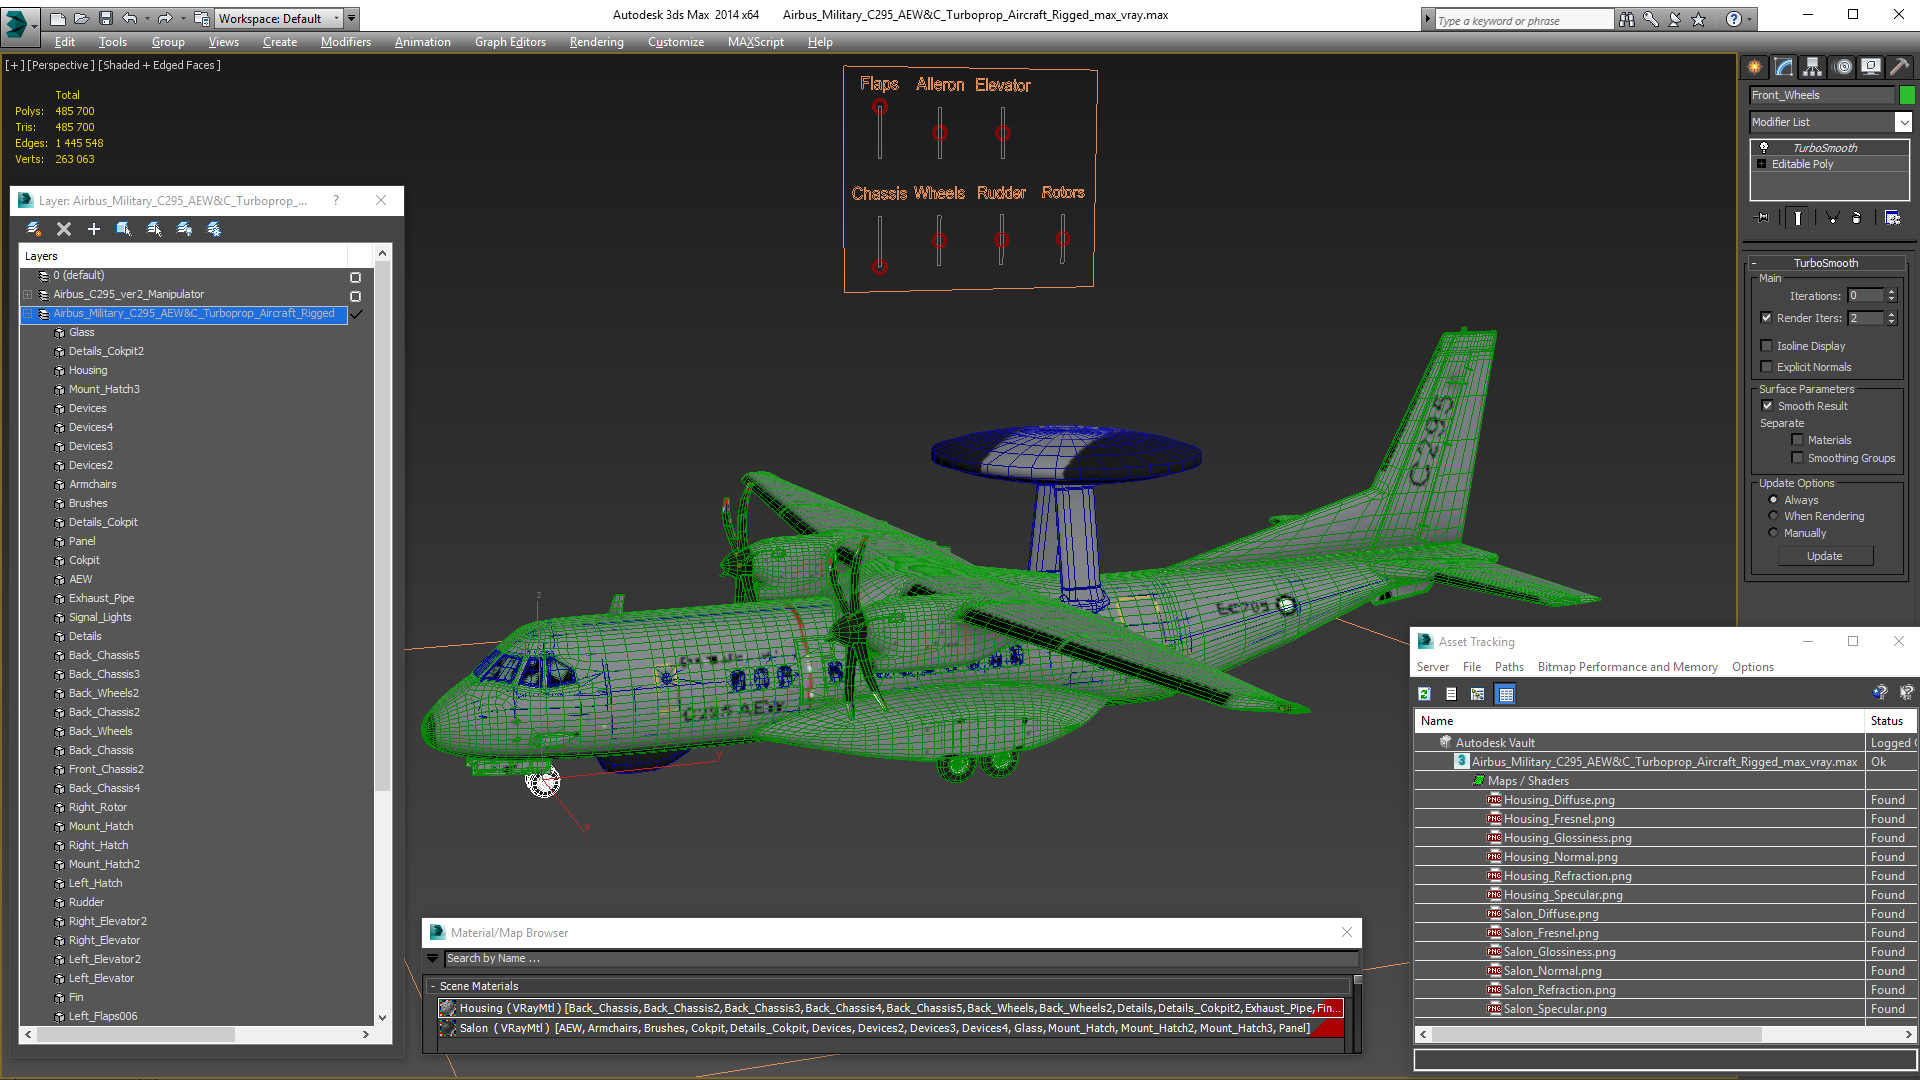Click the Update button in TurboSmooth

pyautogui.click(x=1824, y=556)
